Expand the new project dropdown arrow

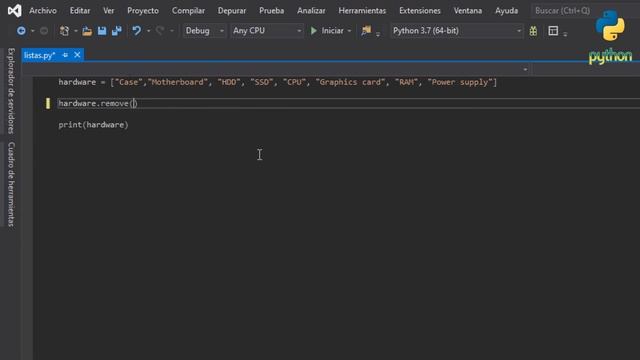(x=76, y=31)
